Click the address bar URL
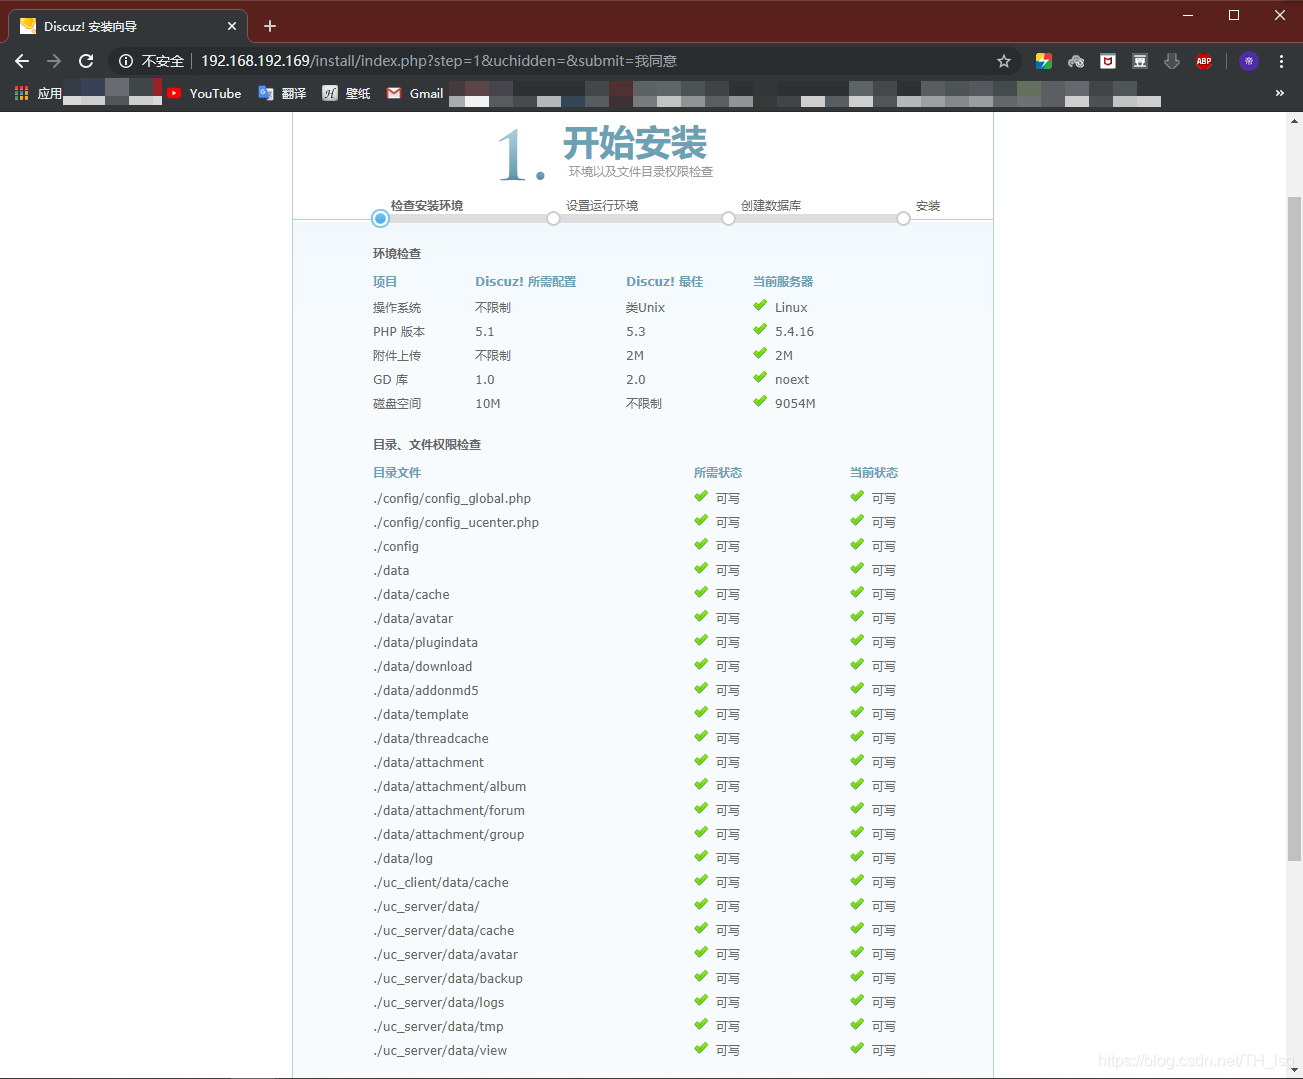1303x1079 pixels. point(439,61)
